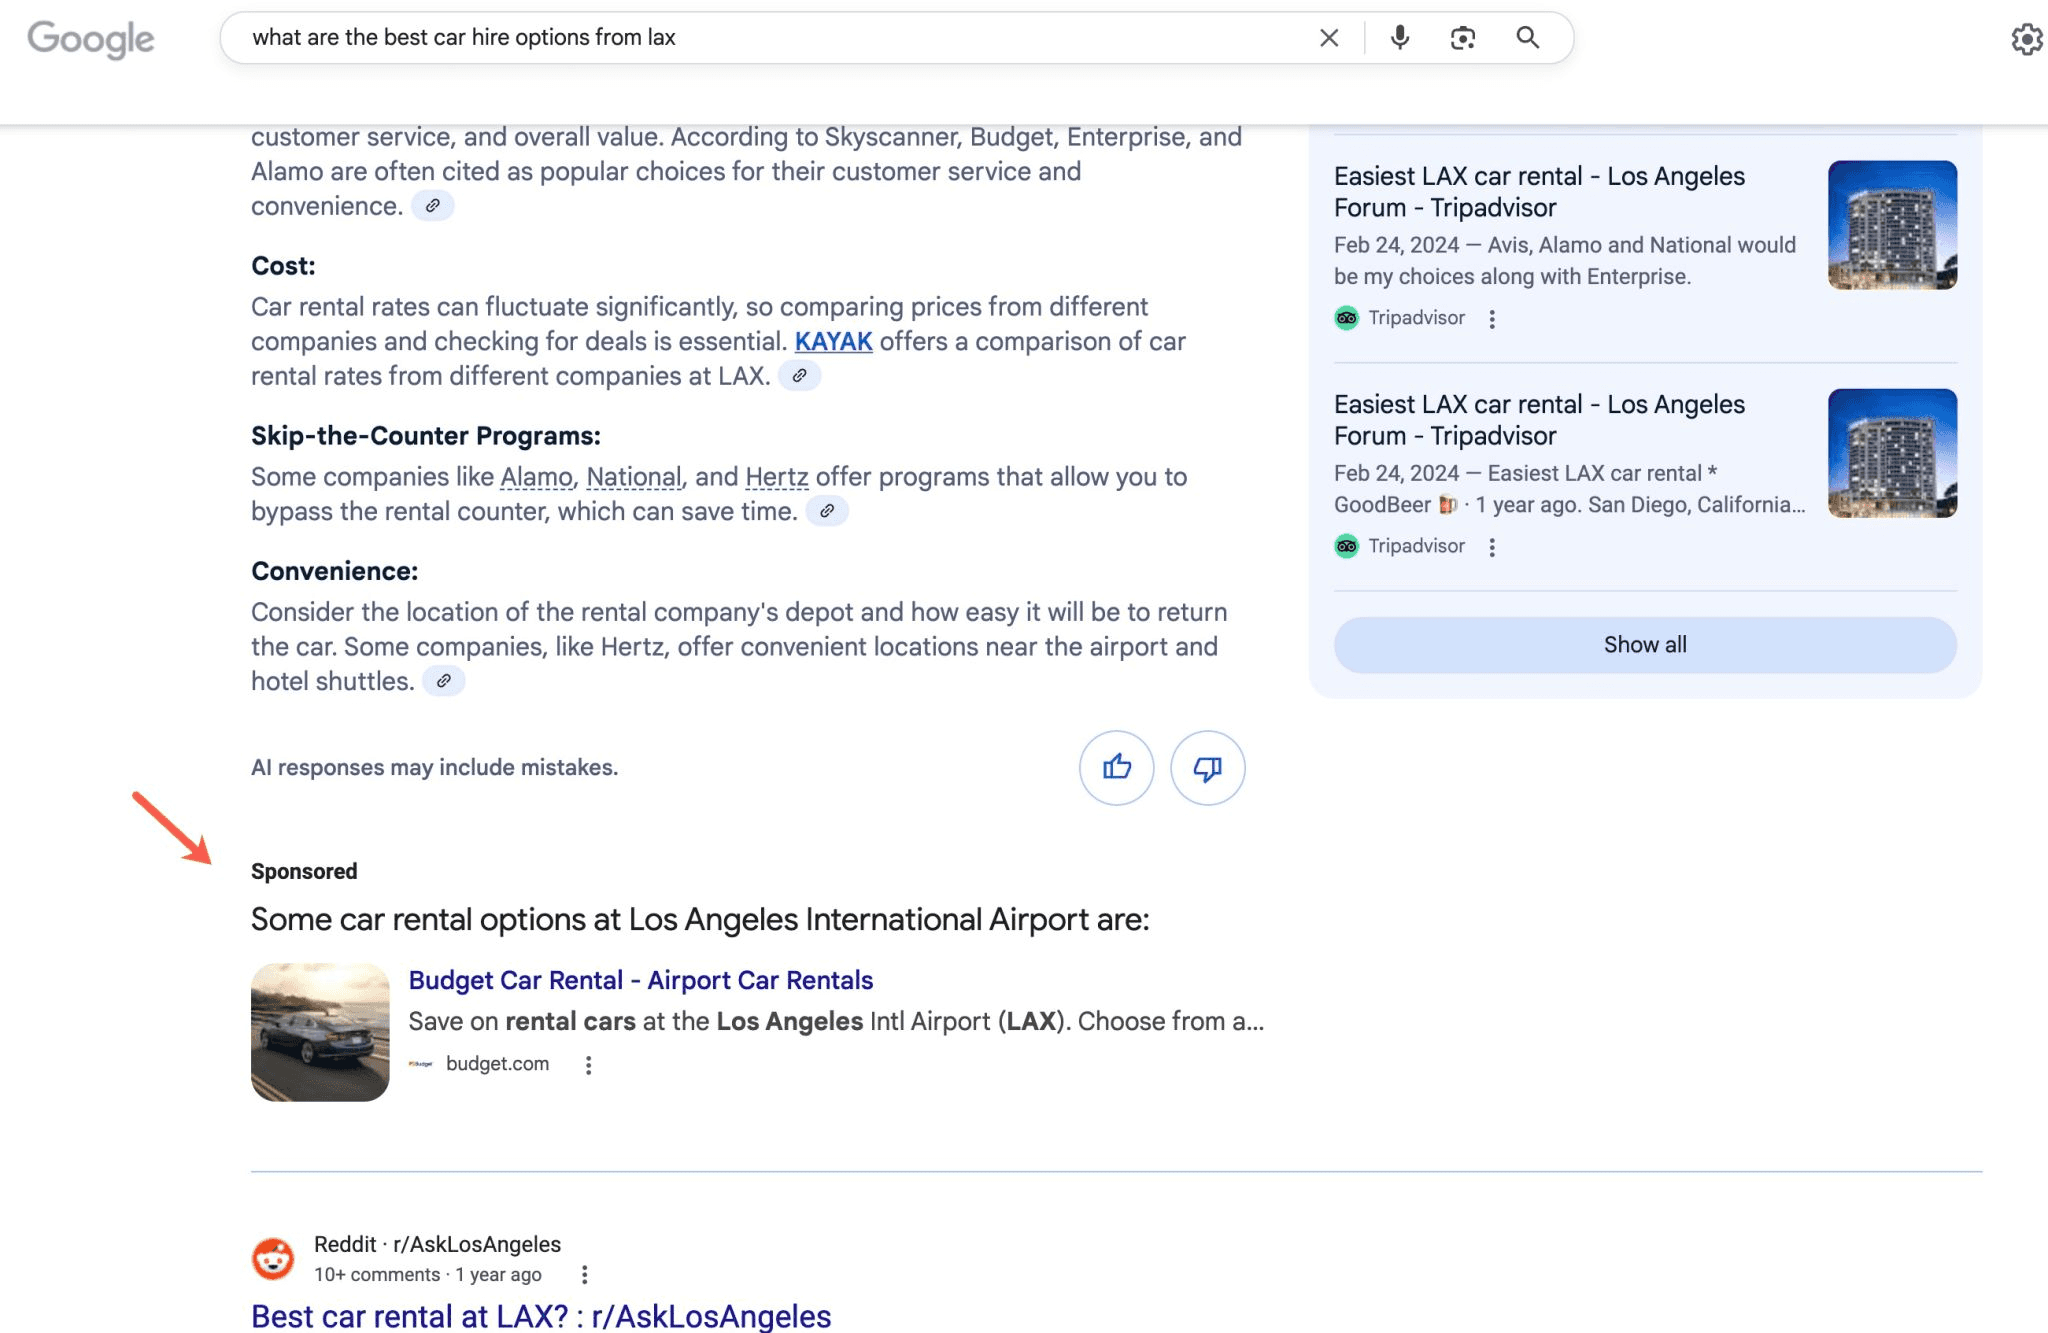The width and height of the screenshot is (2048, 1333).
Task: Open 'Best car rental at LAX?' Reddit link
Action: pyautogui.click(x=541, y=1316)
